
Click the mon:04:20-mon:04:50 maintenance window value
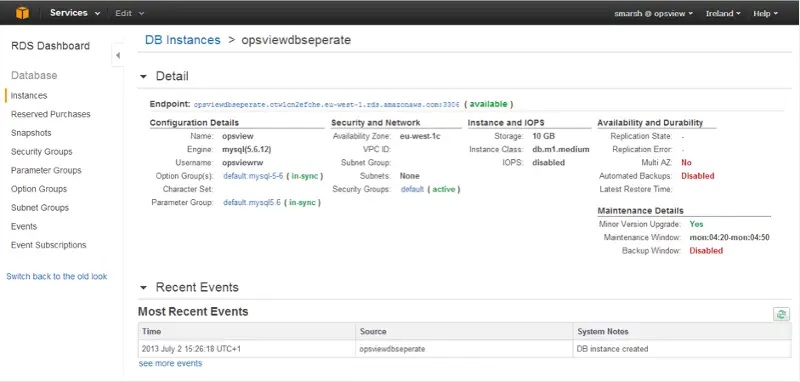tap(729, 237)
